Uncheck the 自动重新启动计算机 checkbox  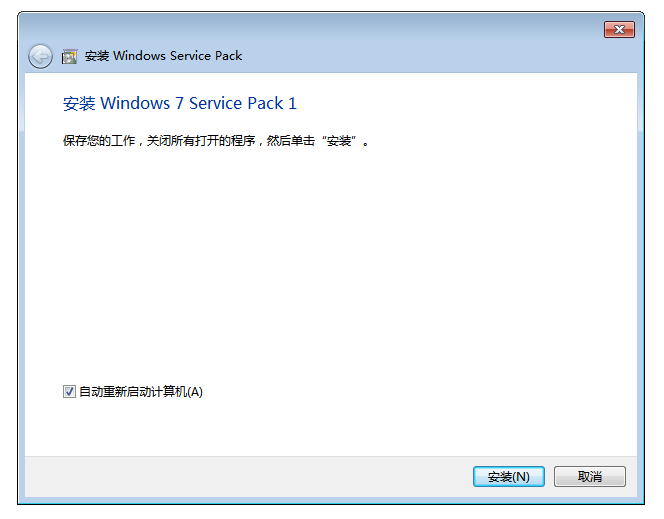69,392
